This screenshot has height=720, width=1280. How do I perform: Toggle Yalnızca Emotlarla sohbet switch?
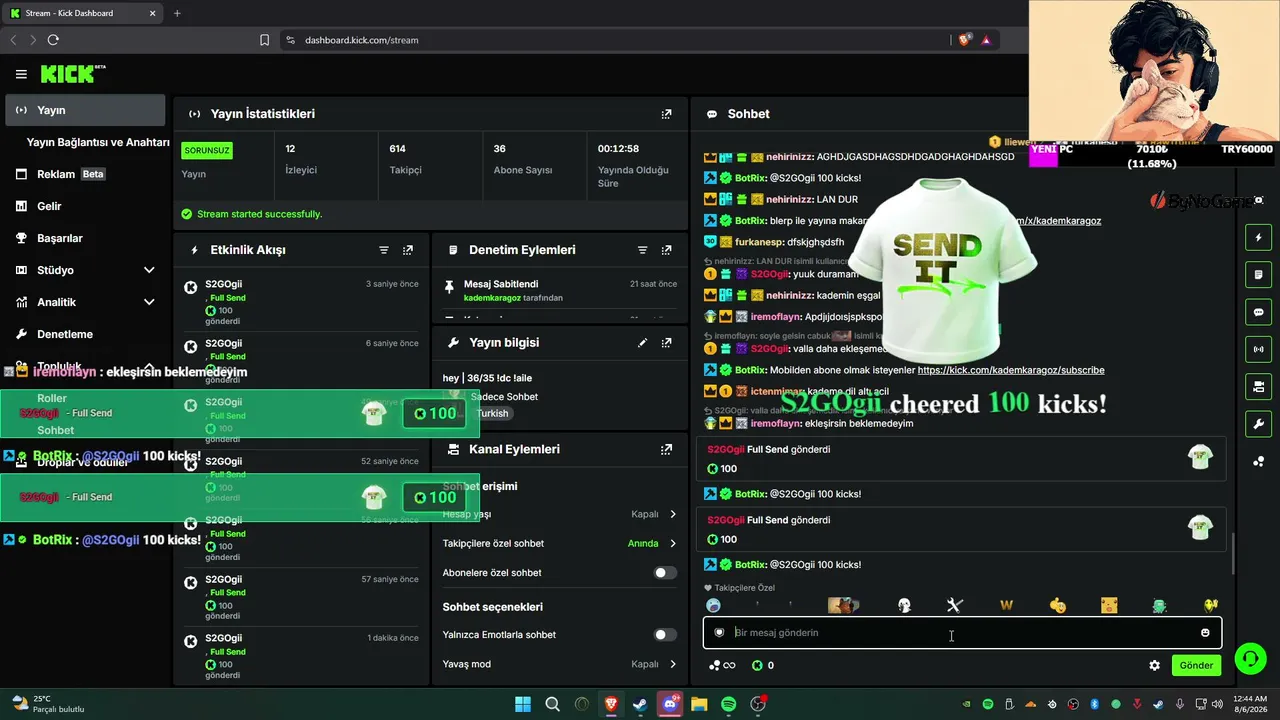[665, 635]
